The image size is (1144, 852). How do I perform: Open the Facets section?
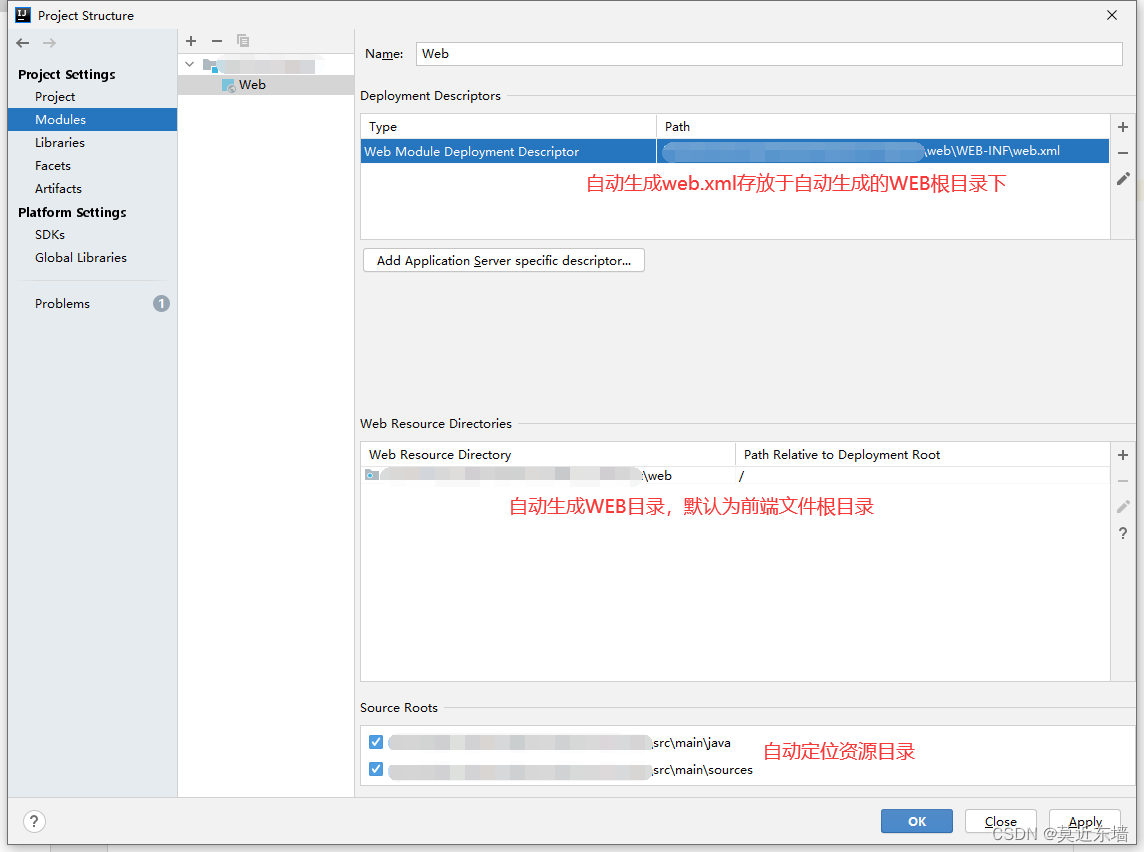pos(53,166)
